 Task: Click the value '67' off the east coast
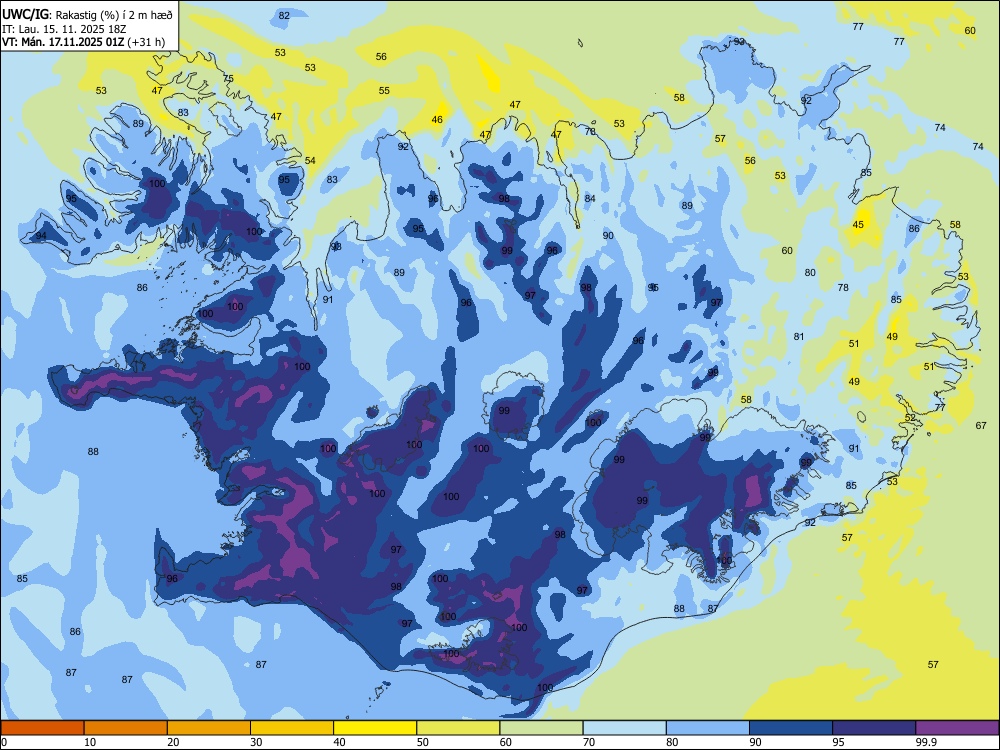[981, 425]
